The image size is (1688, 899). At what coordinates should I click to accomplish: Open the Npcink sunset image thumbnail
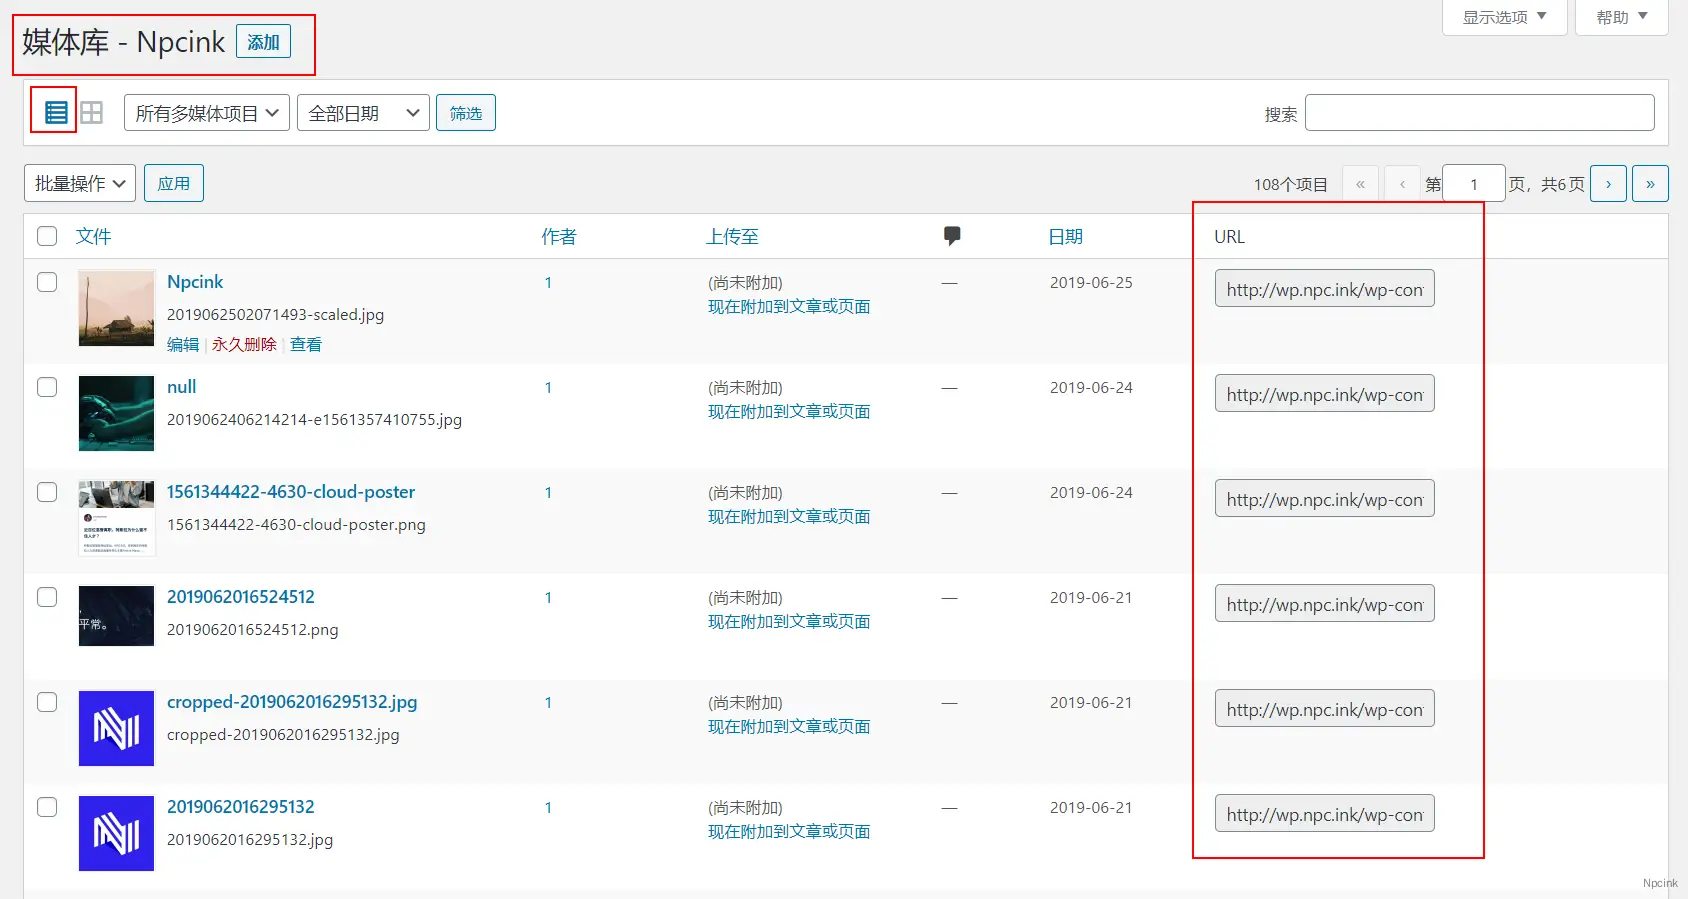point(117,308)
